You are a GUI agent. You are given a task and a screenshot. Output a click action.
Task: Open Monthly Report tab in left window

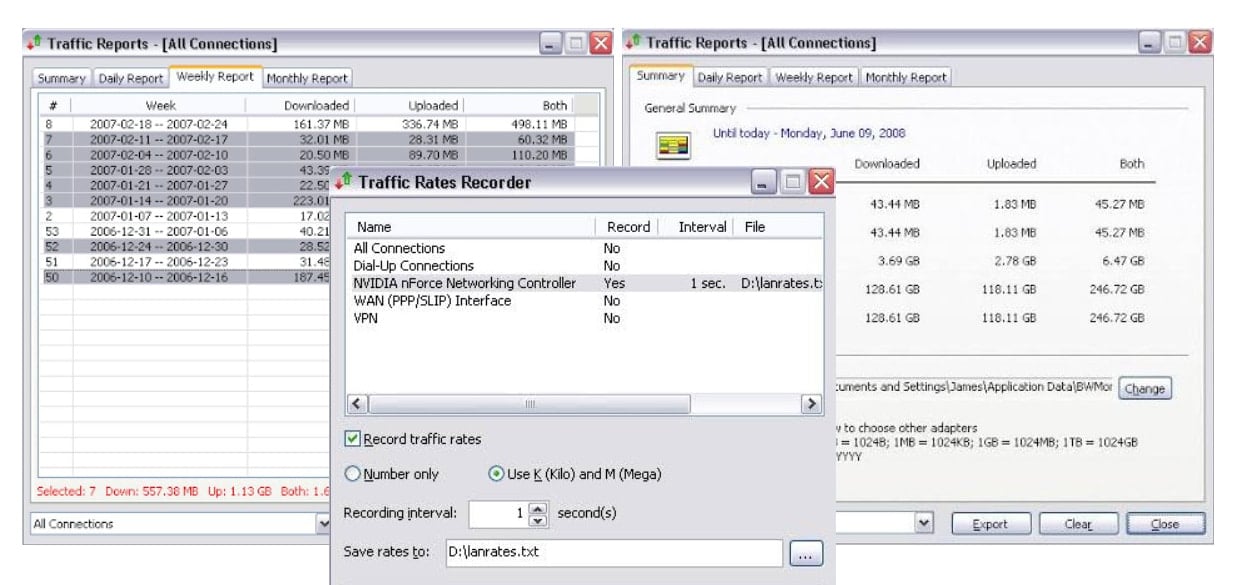[x=307, y=78]
